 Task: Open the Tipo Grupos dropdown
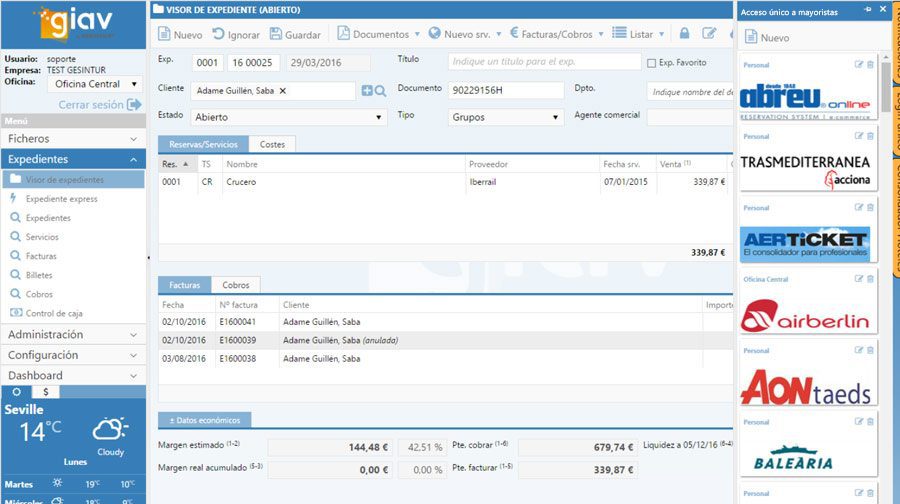(506, 117)
